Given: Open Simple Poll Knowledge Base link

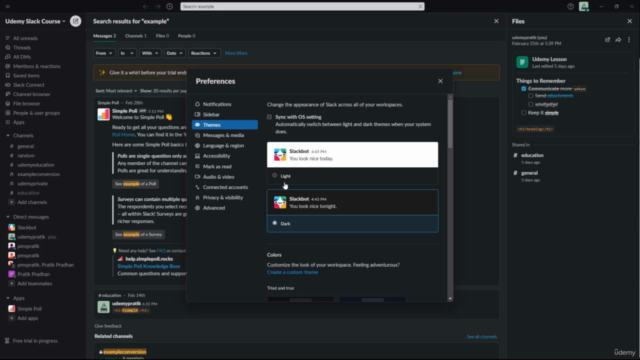Looking at the screenshot, I should 149,266.
